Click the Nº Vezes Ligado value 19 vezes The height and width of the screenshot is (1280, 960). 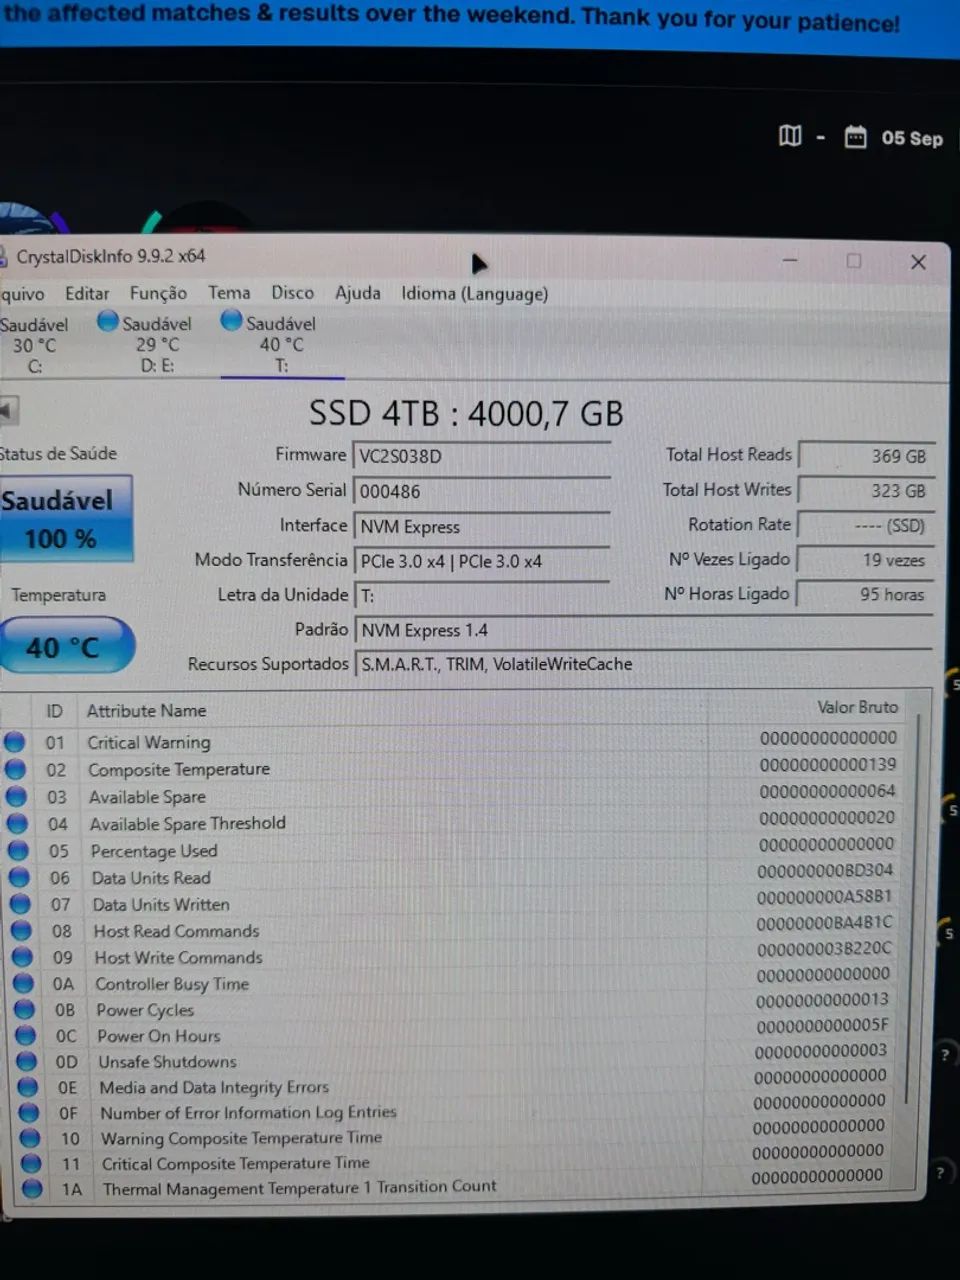tap(866, 560)
